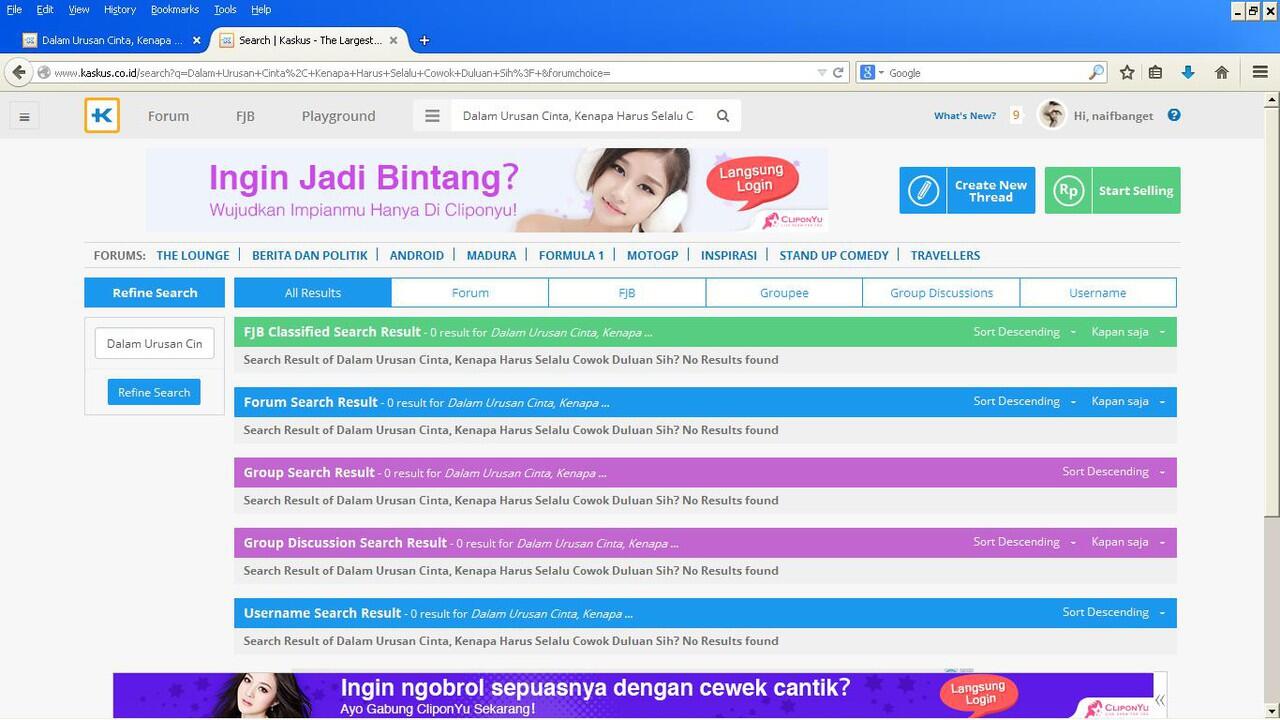
Task: Open the Firefox hamburger menu
Action: point(1260,72)
